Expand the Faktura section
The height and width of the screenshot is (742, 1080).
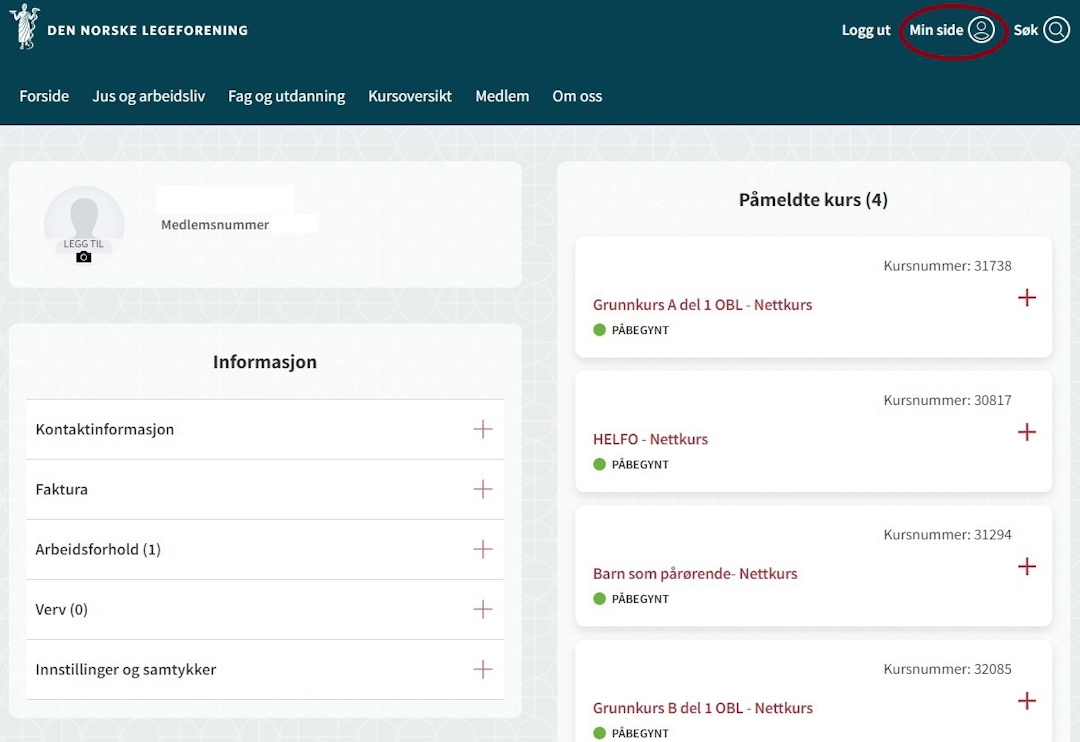click(x=483, y=489)
